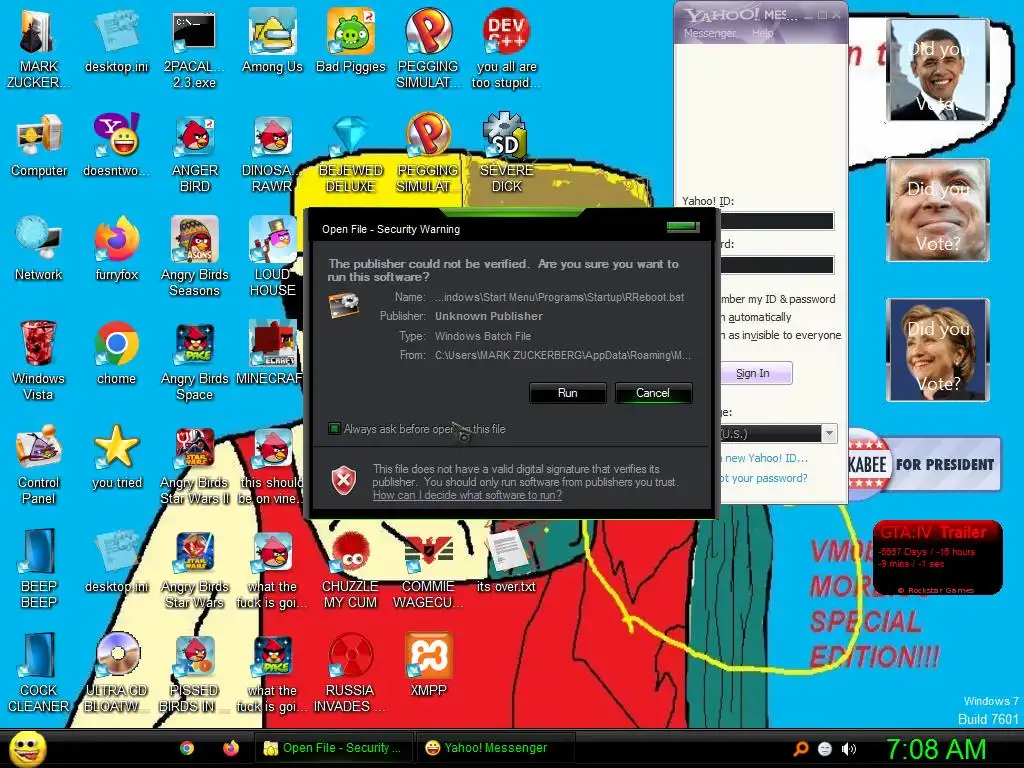This screenshot has width=1024, height=768.
Task: Open the 'its over.txt' file
Action: coord(507,561)
